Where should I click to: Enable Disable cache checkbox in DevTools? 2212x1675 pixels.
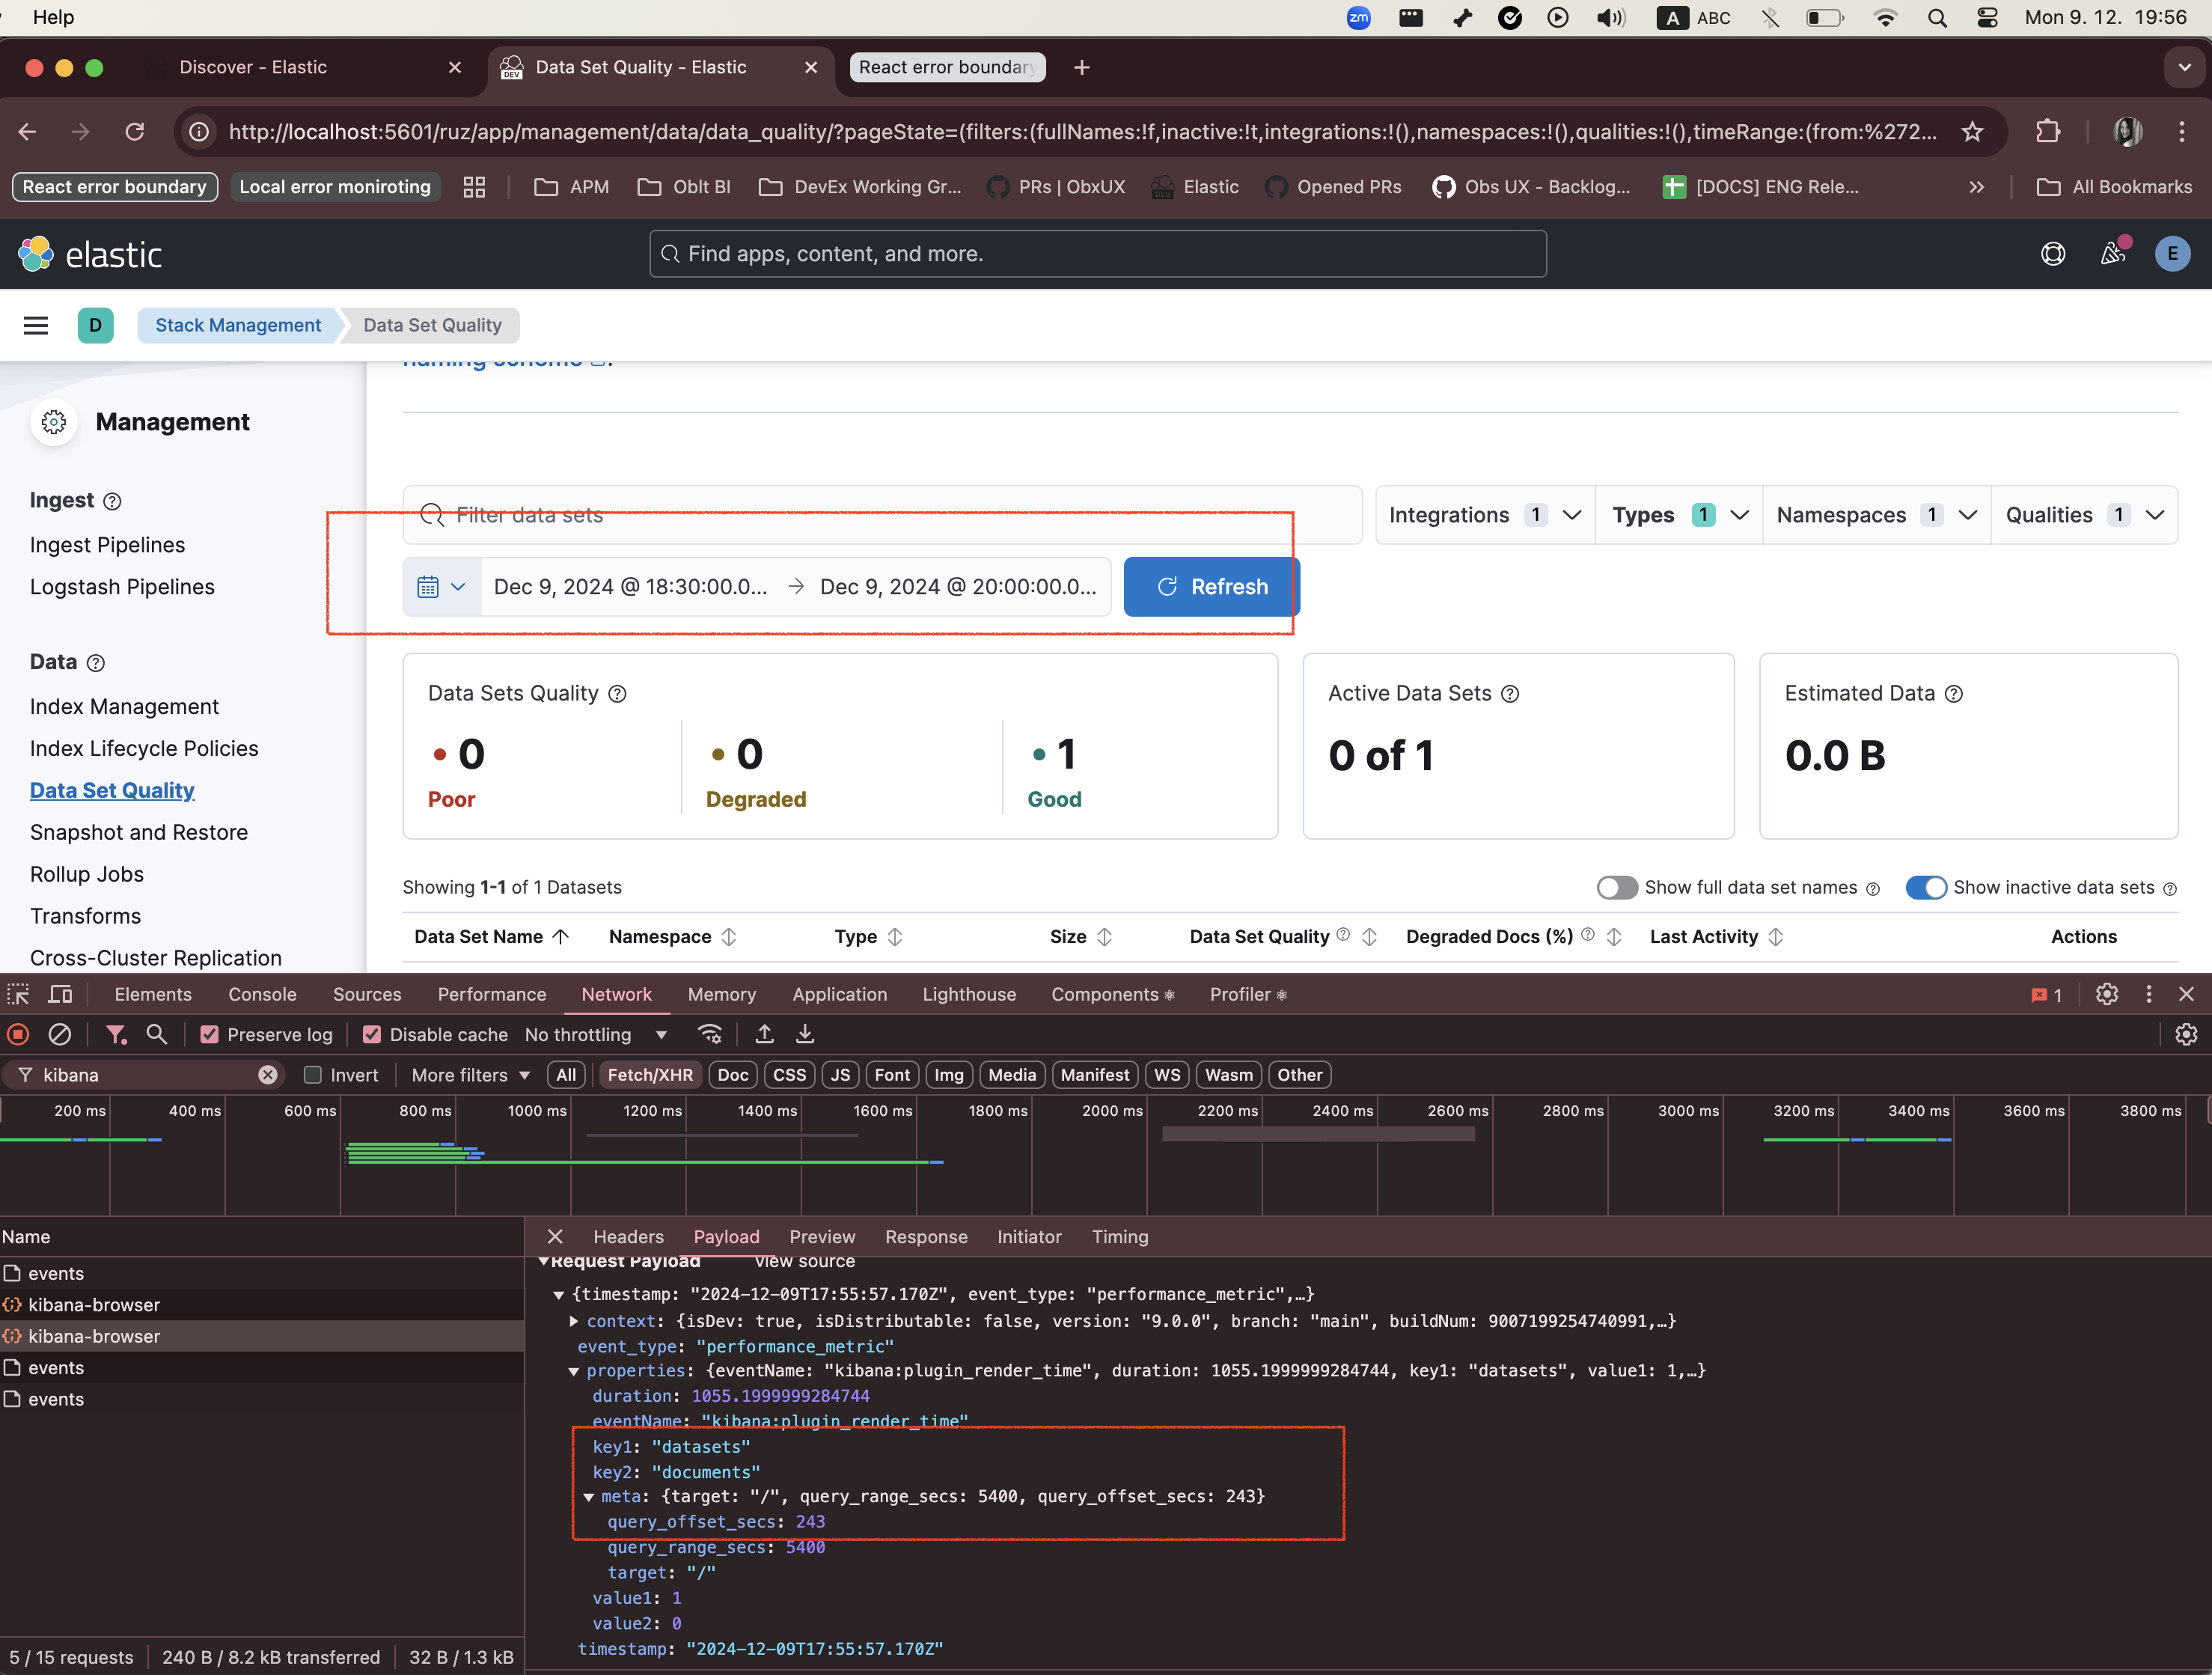(369, 1034)
